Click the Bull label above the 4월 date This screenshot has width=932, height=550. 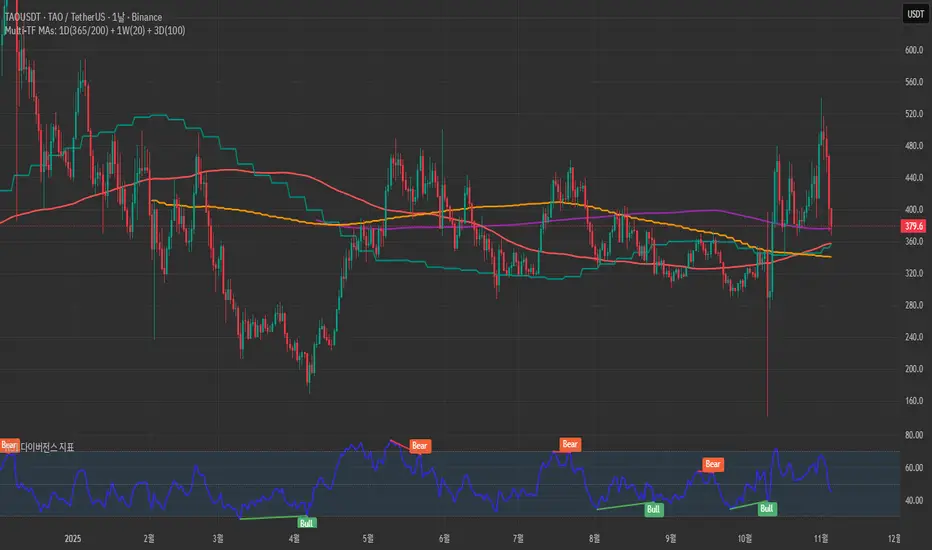pos(306,523)
